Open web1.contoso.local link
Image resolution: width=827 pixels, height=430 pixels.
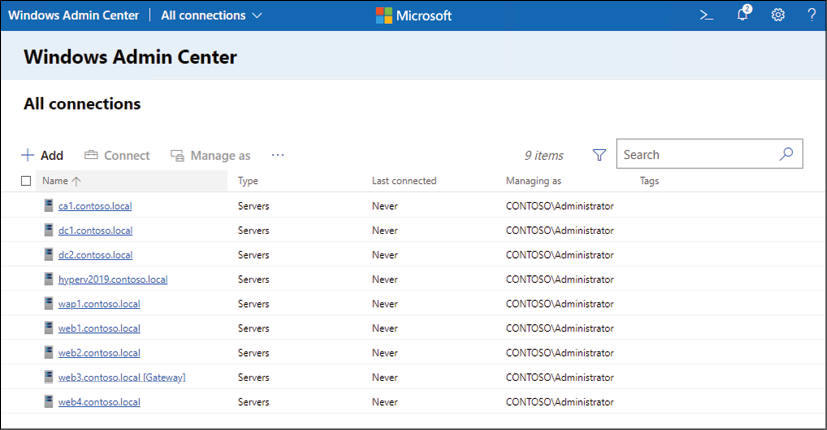coord(99,328)
